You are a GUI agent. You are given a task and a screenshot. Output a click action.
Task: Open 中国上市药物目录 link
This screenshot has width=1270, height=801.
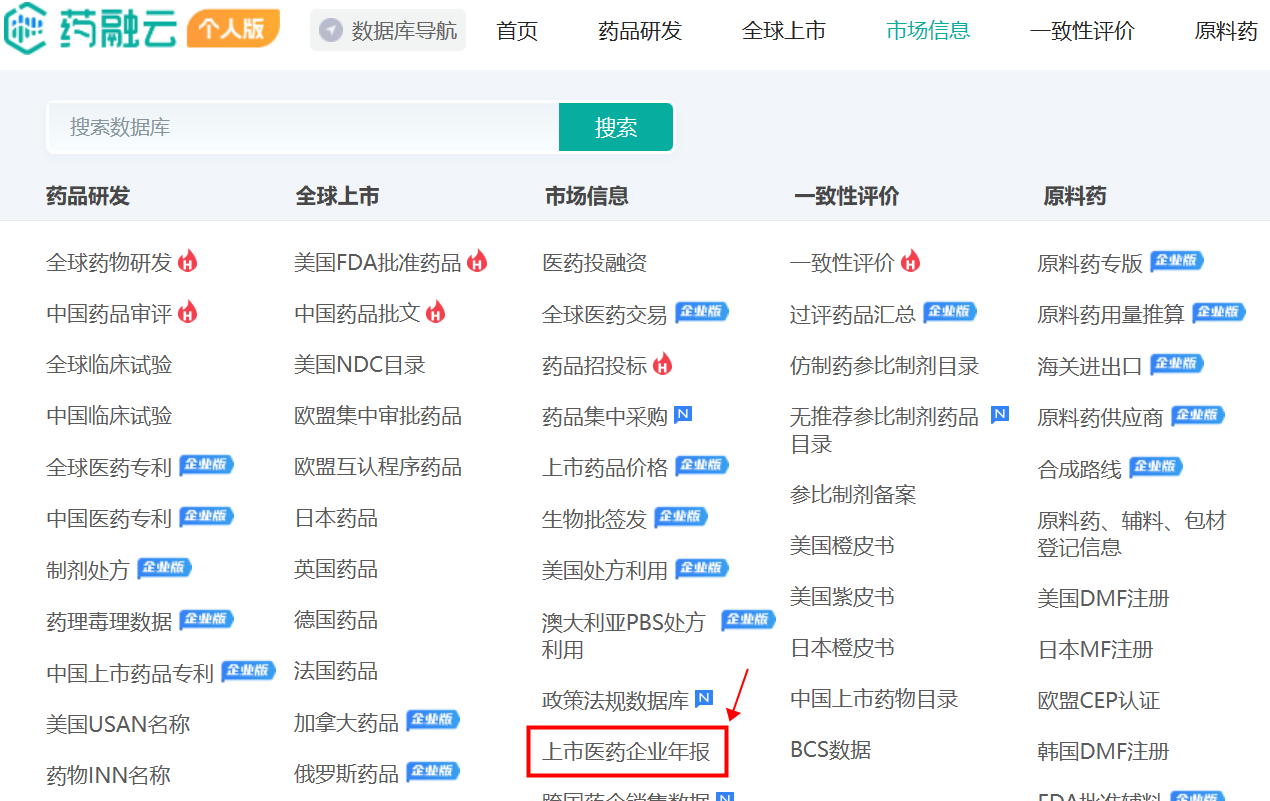pos(874,699)
